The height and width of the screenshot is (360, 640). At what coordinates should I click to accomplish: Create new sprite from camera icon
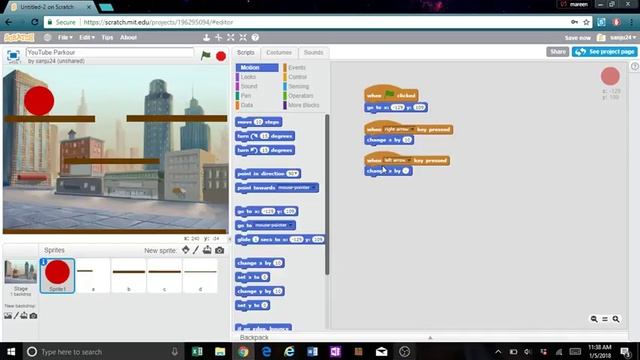tap(220, 250)
